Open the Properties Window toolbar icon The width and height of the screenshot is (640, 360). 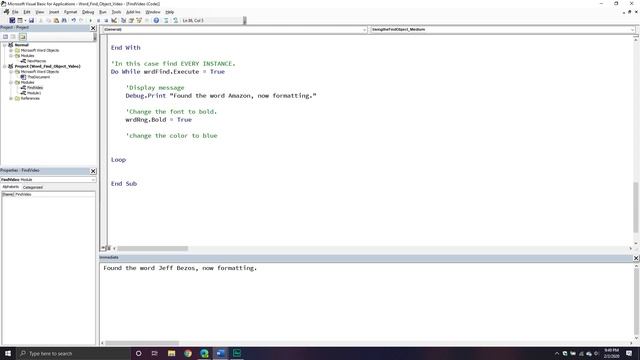(x=131, y=20)
